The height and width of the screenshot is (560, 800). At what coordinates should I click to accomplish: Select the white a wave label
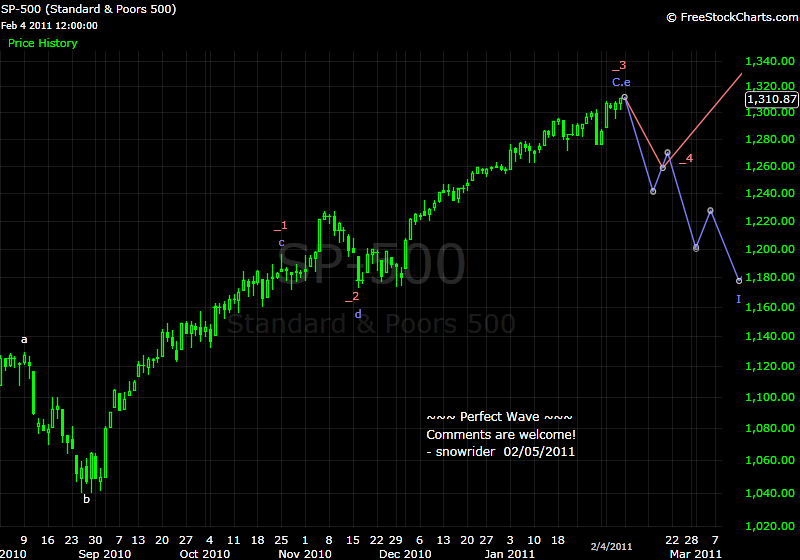pos(24,340)
